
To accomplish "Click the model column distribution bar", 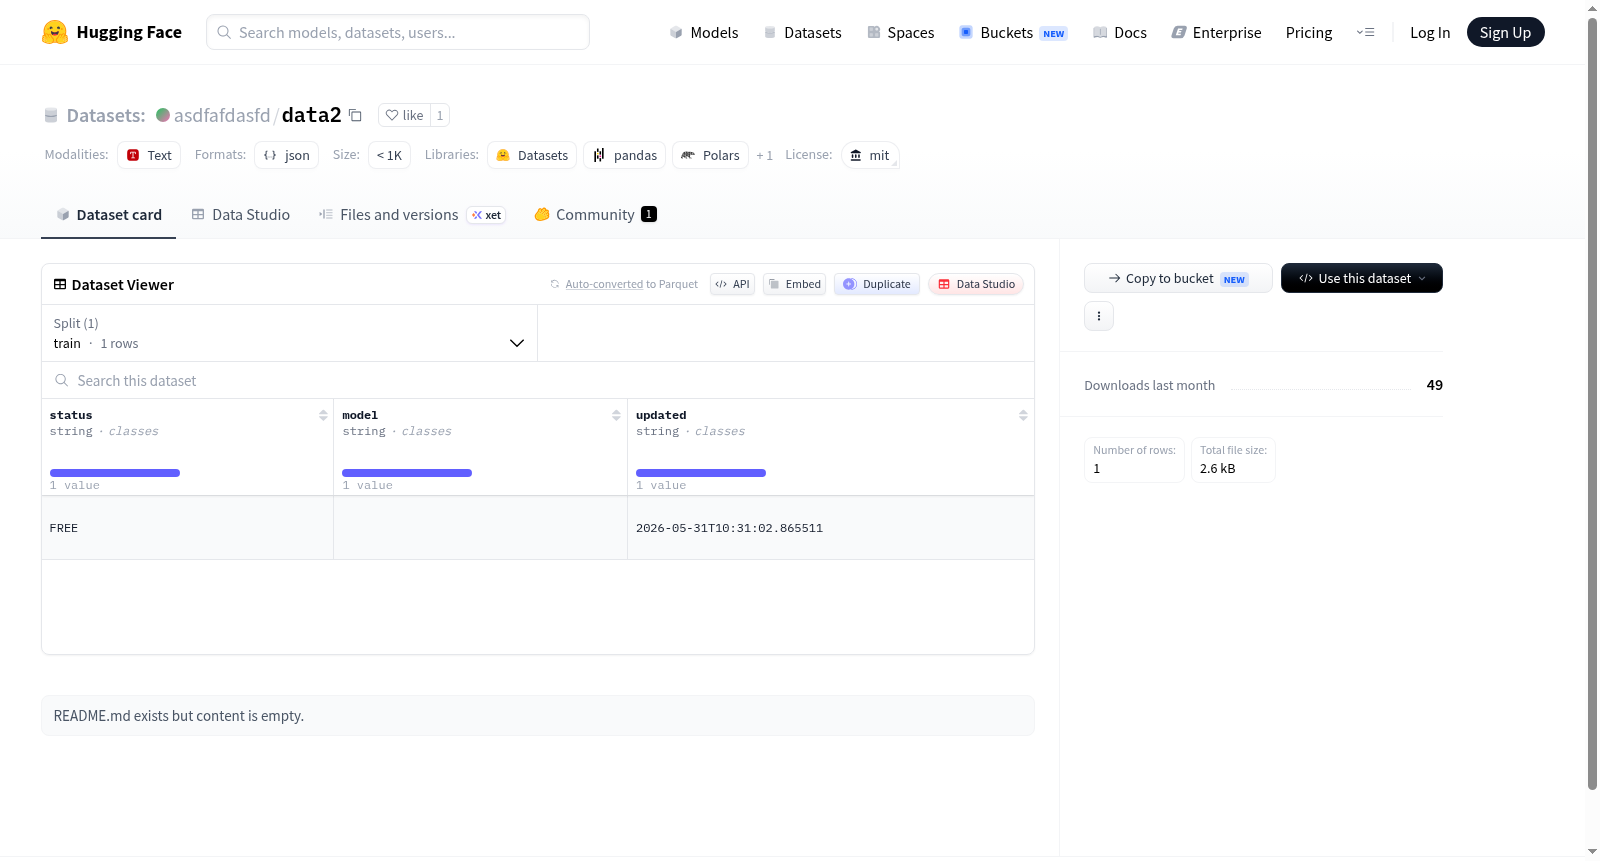I will click(407, 473).
